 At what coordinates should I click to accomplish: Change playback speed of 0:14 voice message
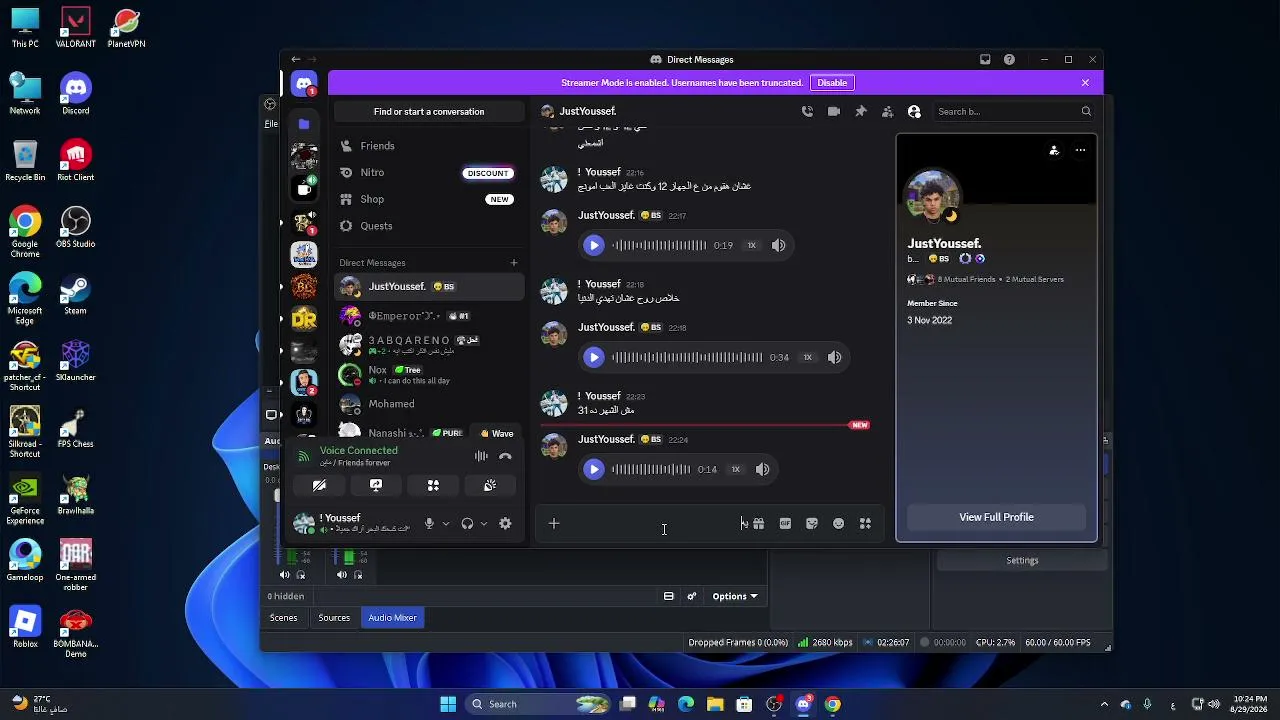coord(736,469)
